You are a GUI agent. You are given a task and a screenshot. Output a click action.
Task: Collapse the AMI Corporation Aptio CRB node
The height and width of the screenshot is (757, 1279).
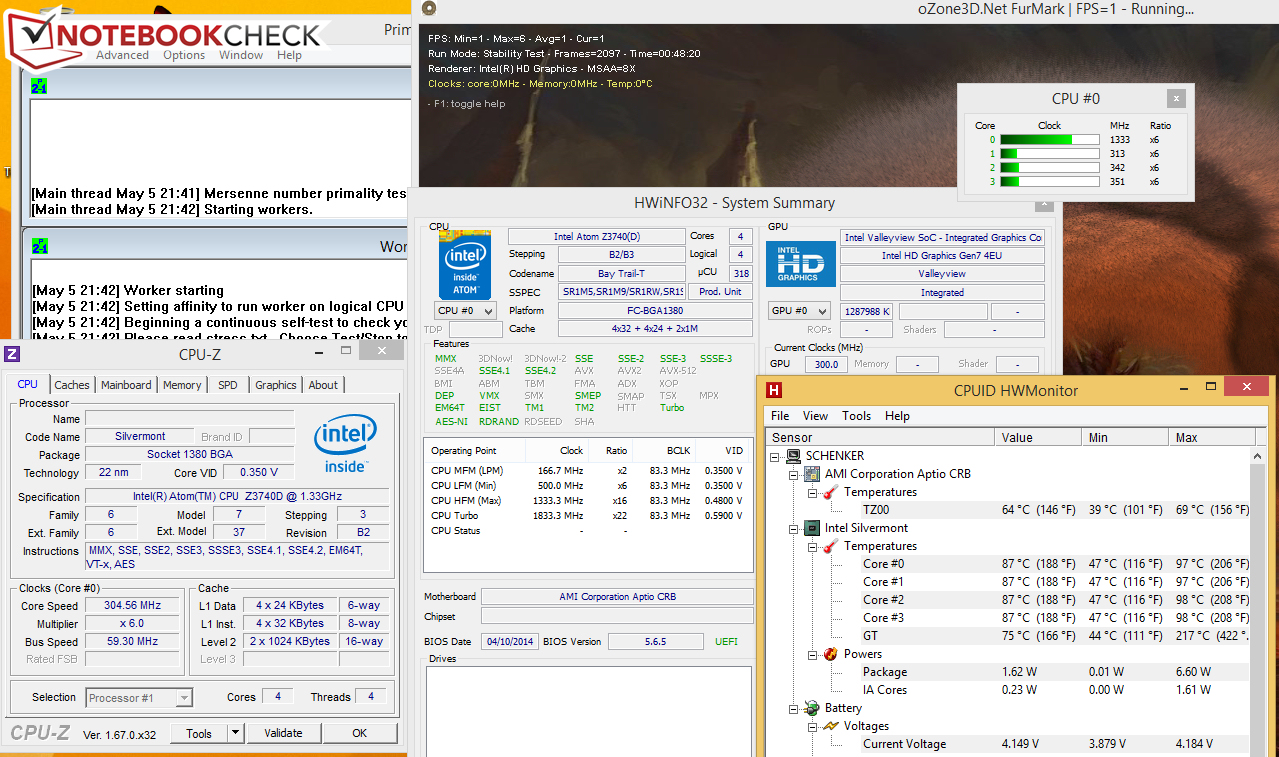click(793, 474)
